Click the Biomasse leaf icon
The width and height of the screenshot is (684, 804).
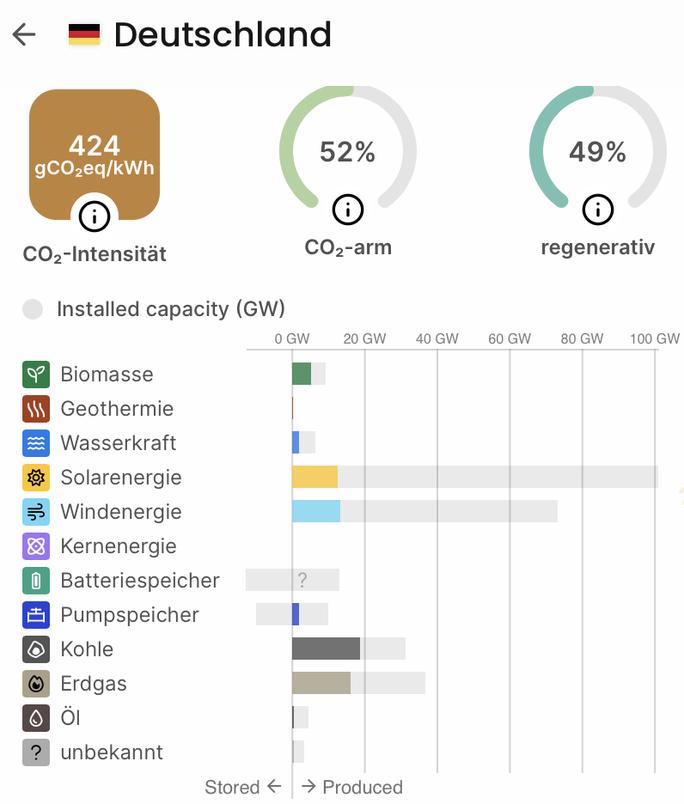(36, 375)
